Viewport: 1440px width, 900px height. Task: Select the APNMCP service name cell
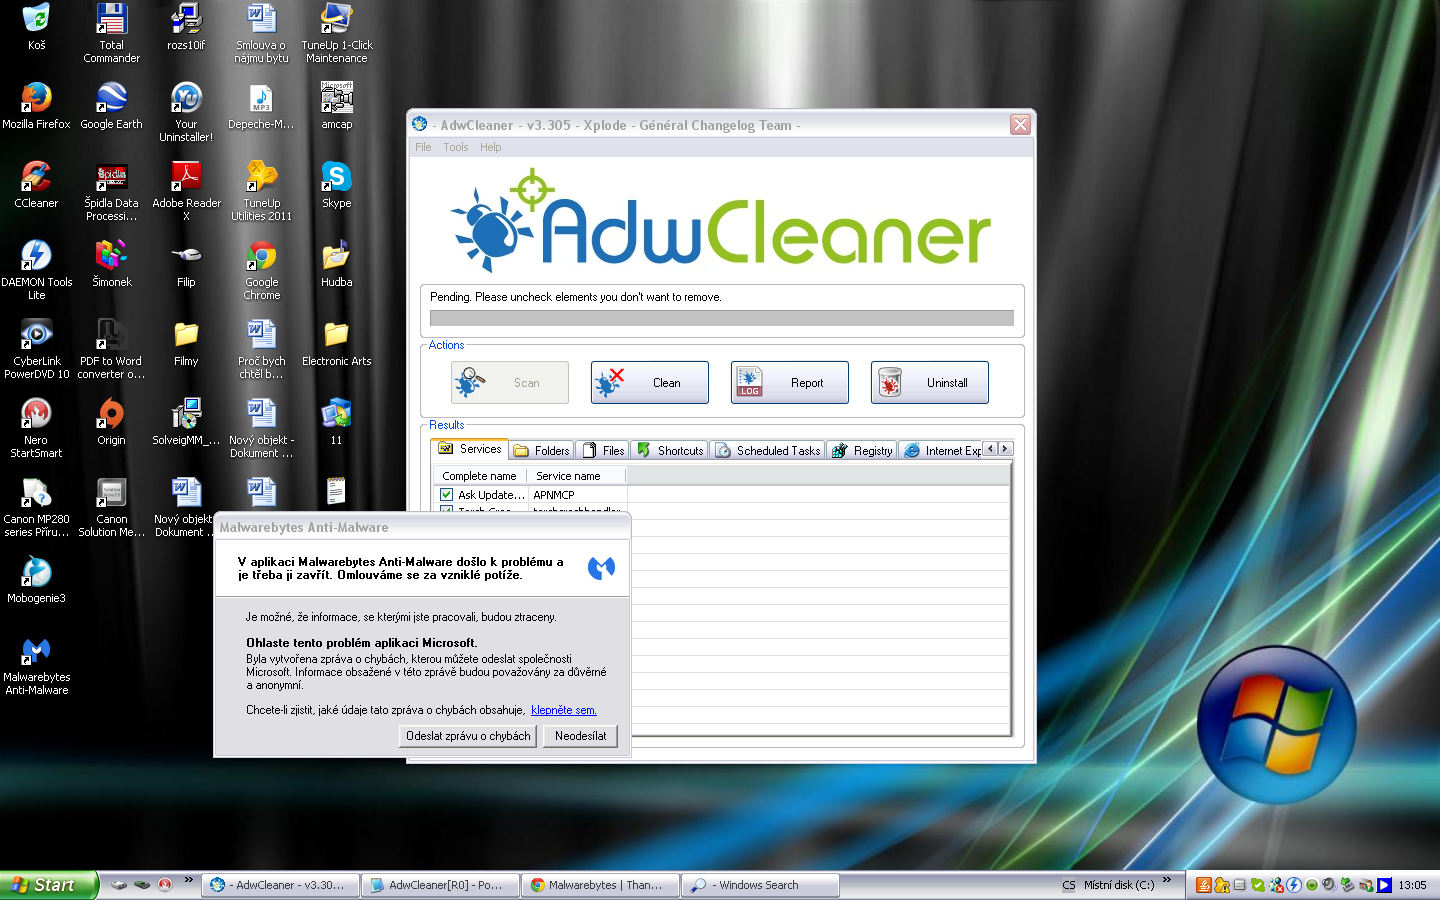point(578,495)
